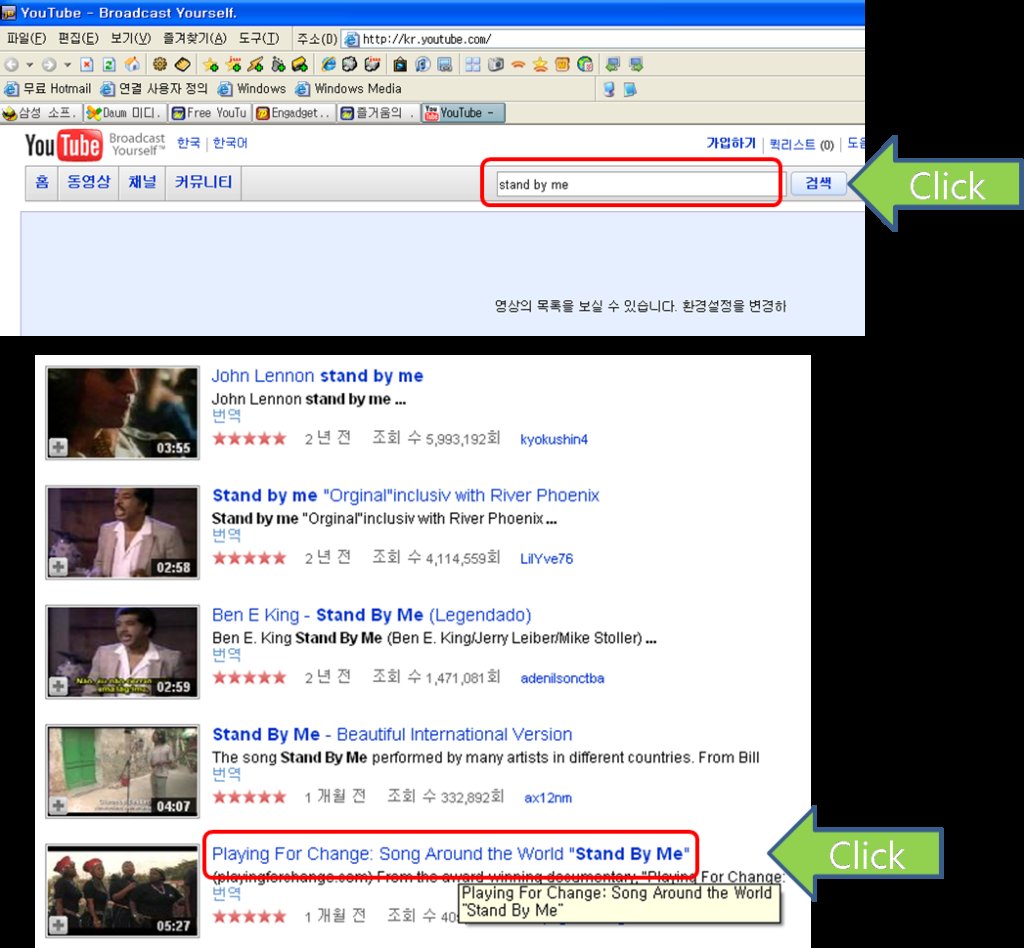
Task: Stop loading with the red X toolbar icon
Action: pyautogui.click(x=87, y=64)
